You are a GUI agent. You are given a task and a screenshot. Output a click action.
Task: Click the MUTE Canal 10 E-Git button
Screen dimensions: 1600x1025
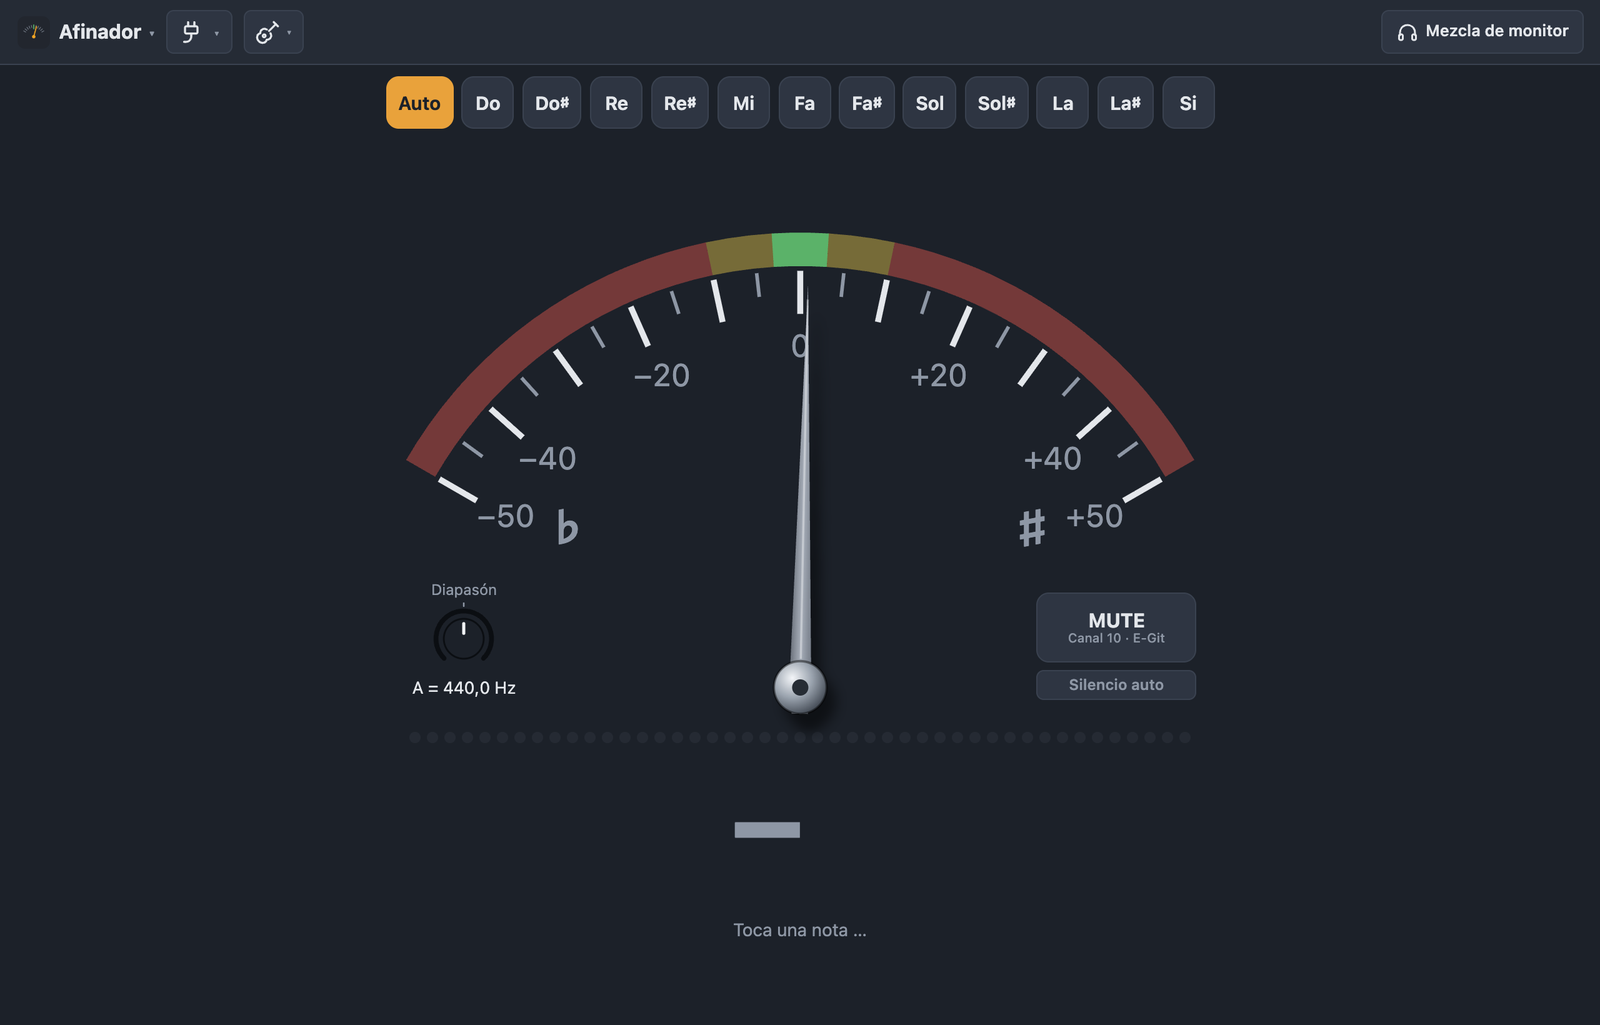point(1116,628)
